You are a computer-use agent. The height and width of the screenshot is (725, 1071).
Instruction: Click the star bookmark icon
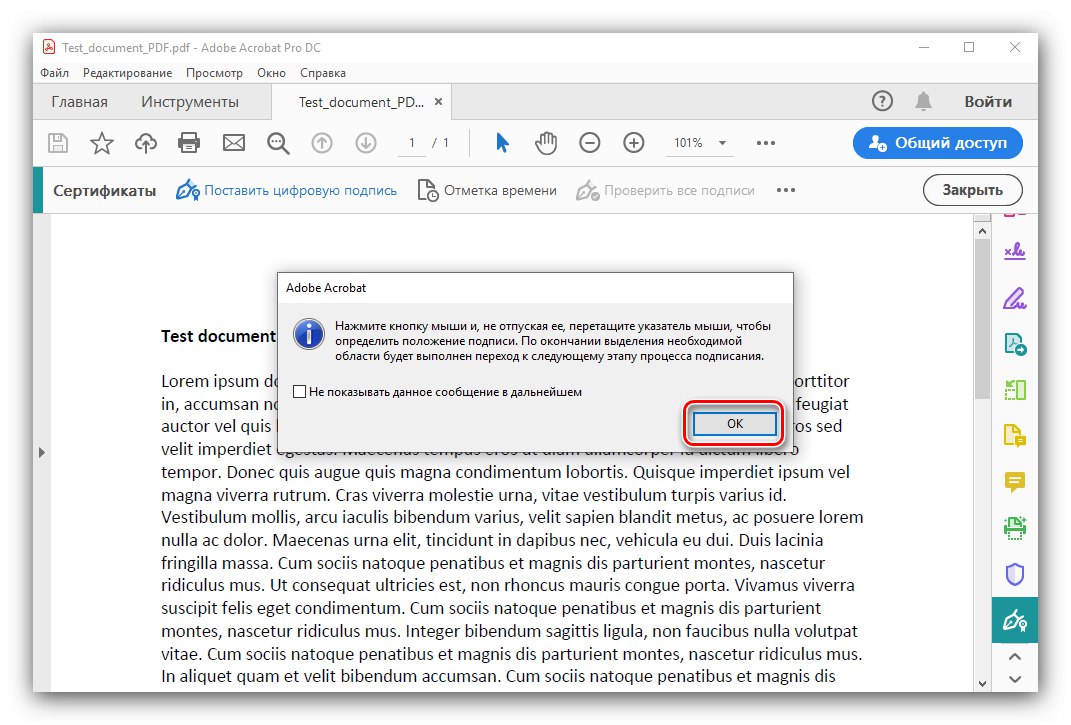point(102,143)
